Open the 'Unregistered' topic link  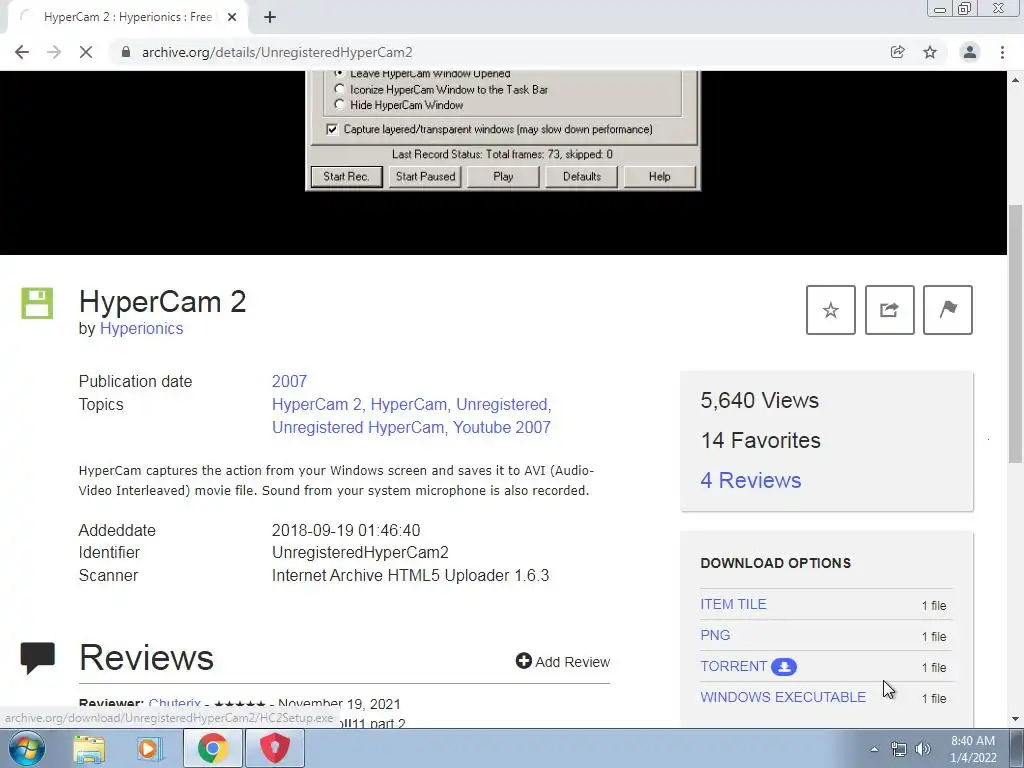click(503, 404)
